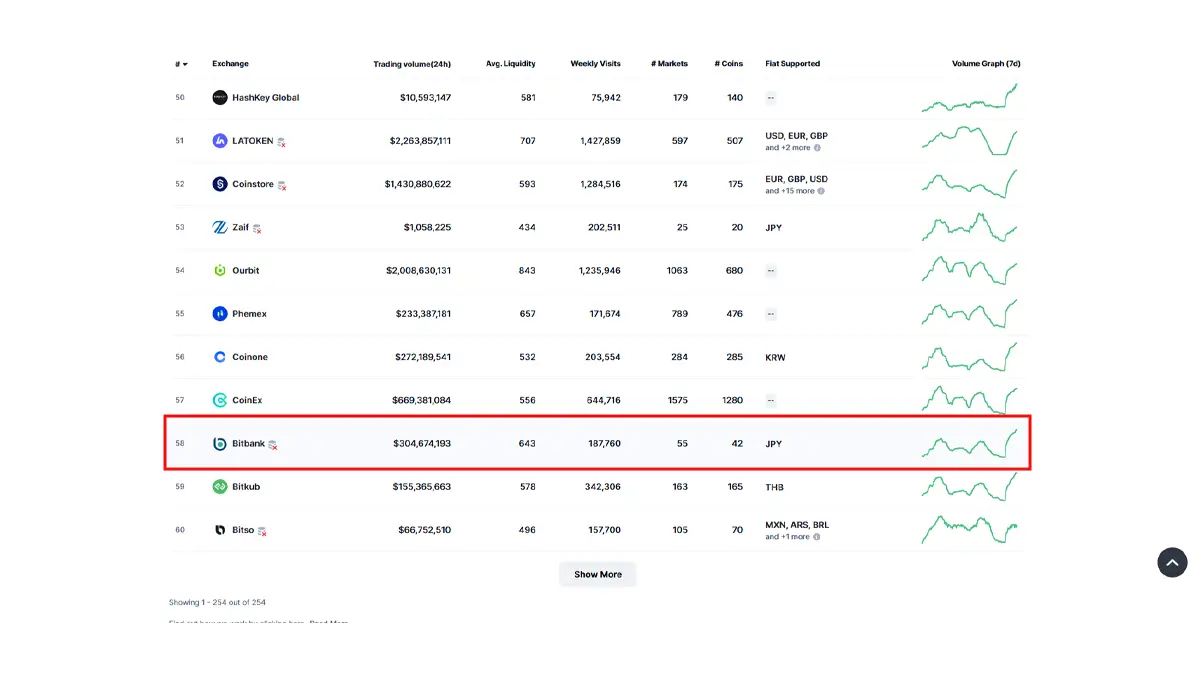This screenshot has width=1200, height=675.
Task: Click the badge icon next to LATOKEN
Action: (282, 142)
